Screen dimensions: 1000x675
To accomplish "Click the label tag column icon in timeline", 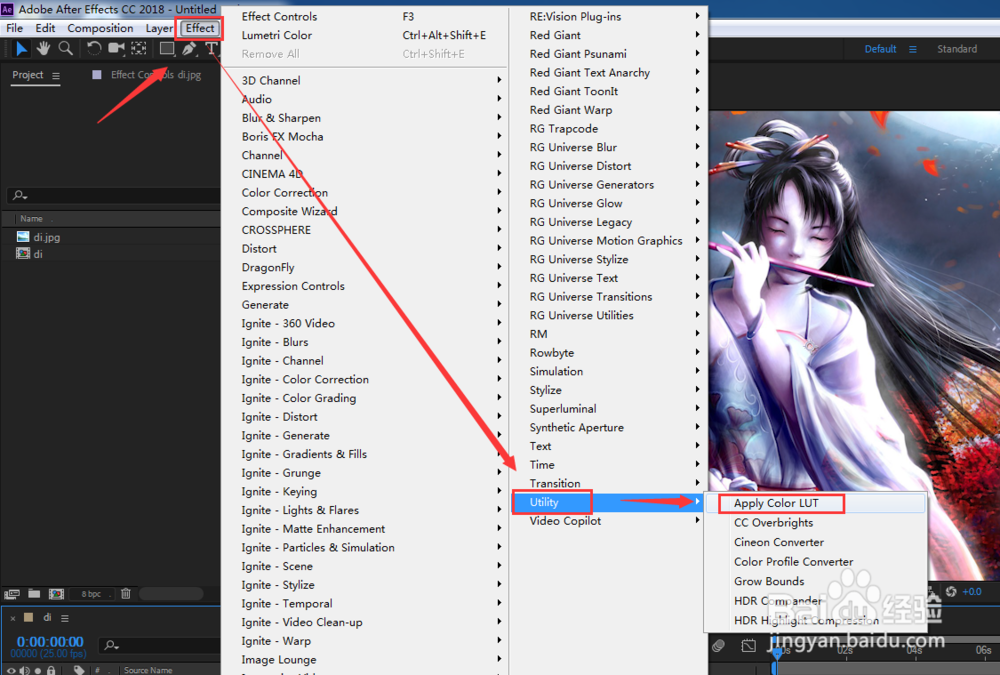I will pyautogui.click(x=78, y=669).
